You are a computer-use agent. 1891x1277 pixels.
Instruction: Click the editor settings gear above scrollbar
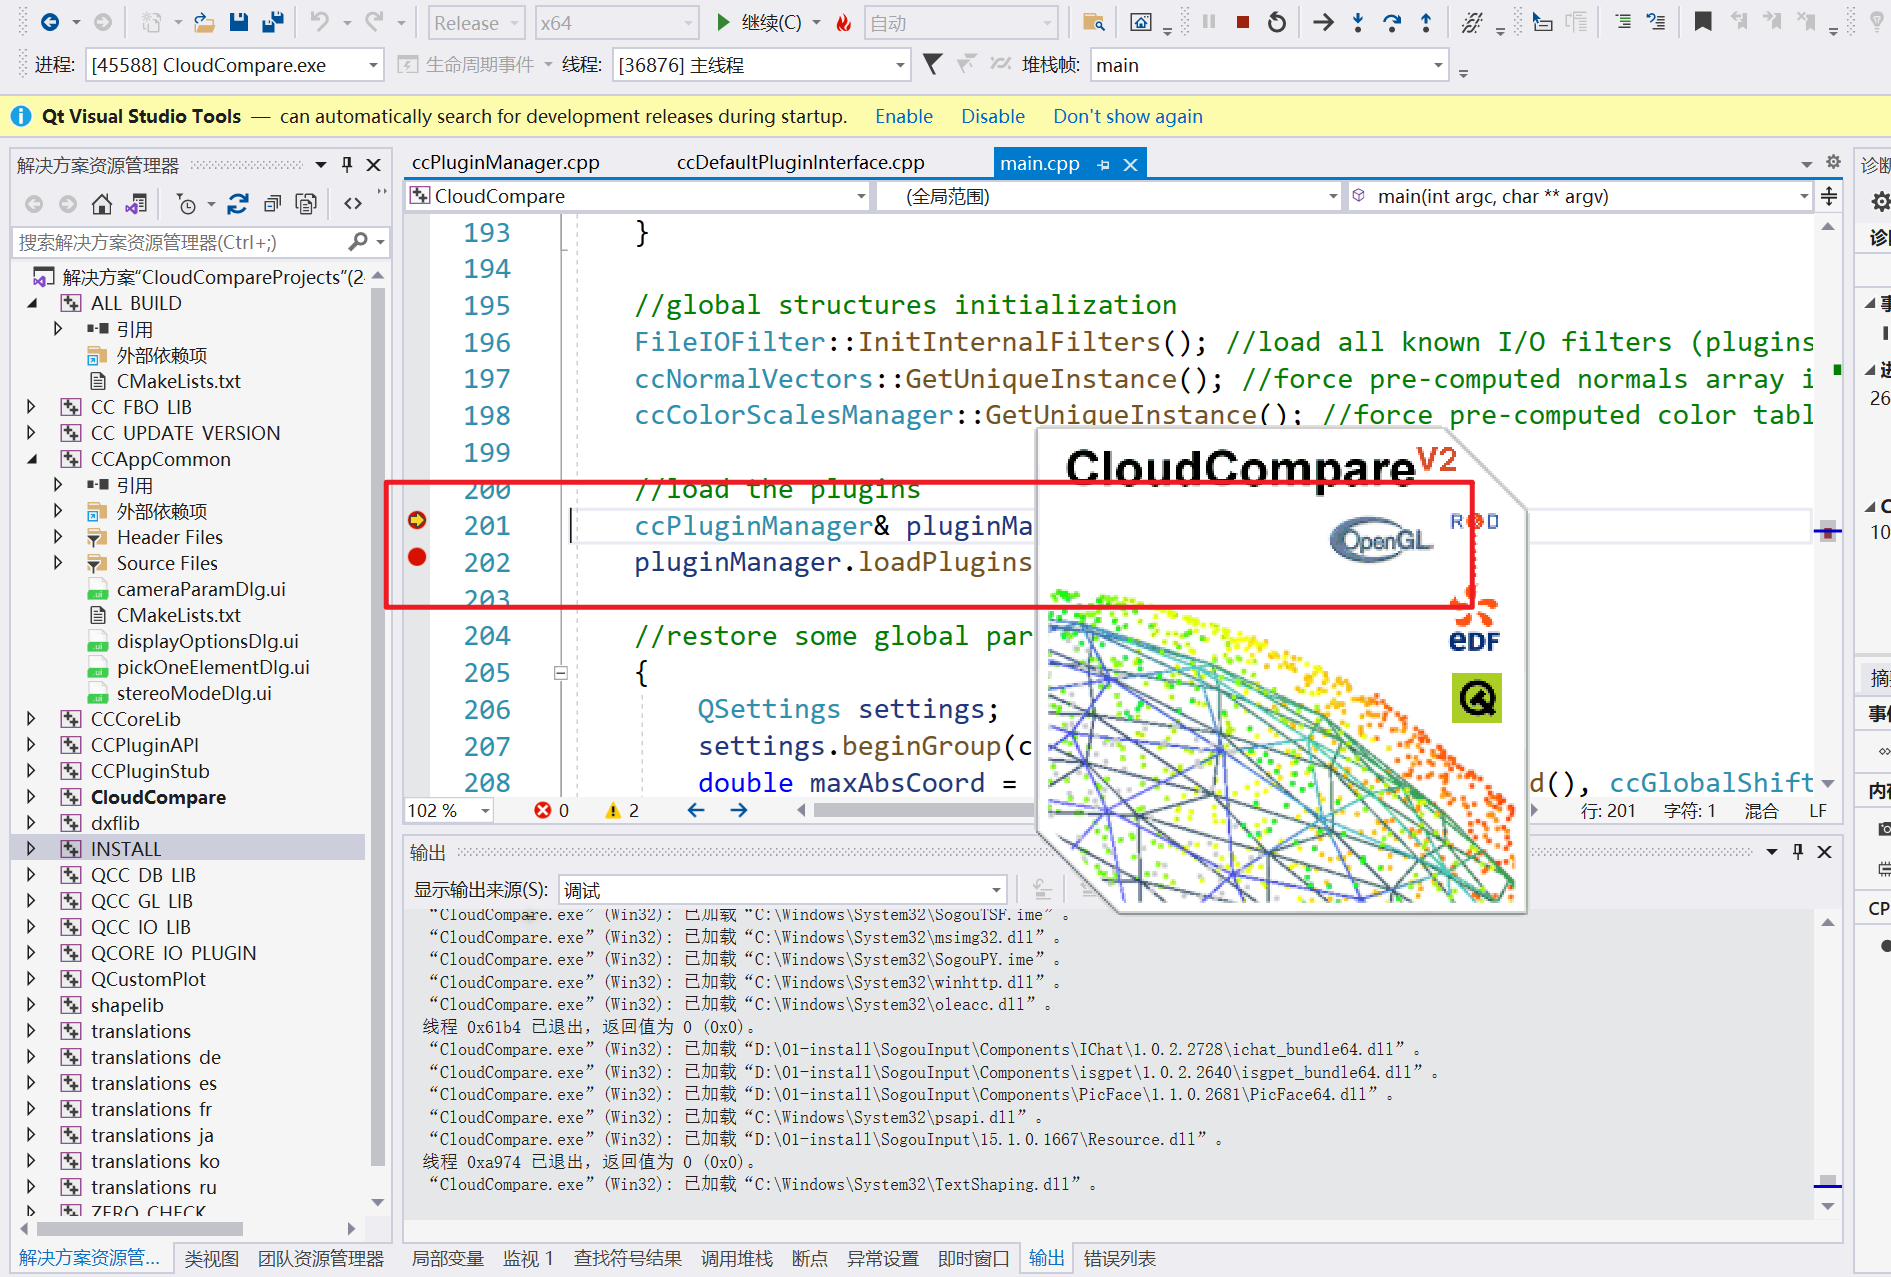click(1833, 162)
